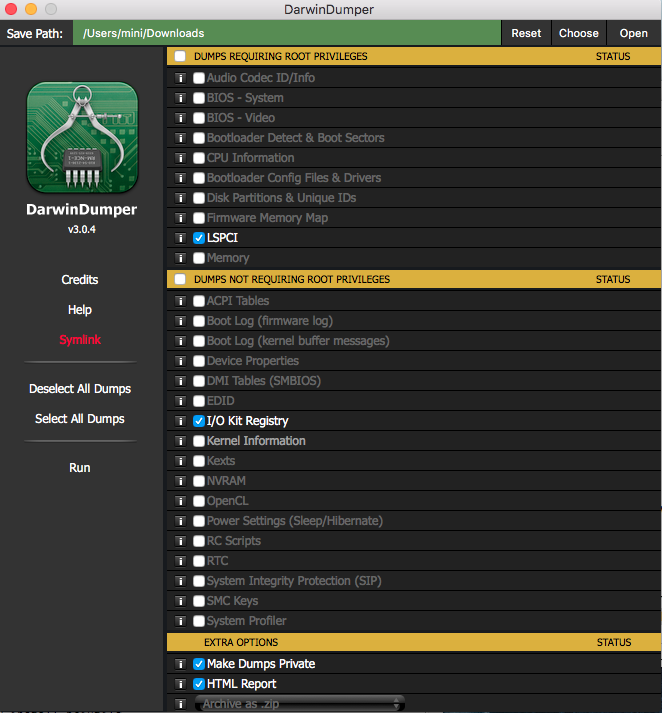Open info icon for OpenCL
Viewport: 662px width, 713px height.
(x=181, y=501)
